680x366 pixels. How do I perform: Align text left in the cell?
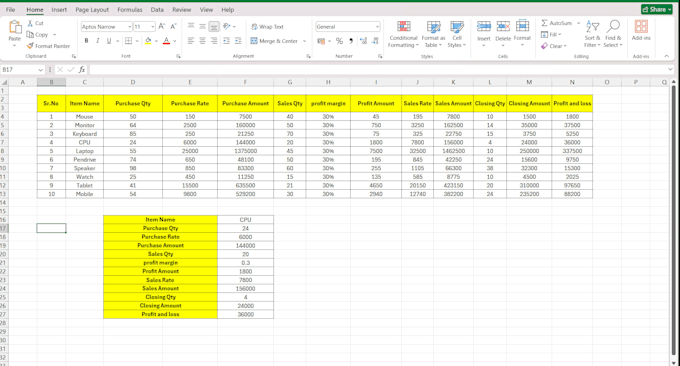[191, 41]
